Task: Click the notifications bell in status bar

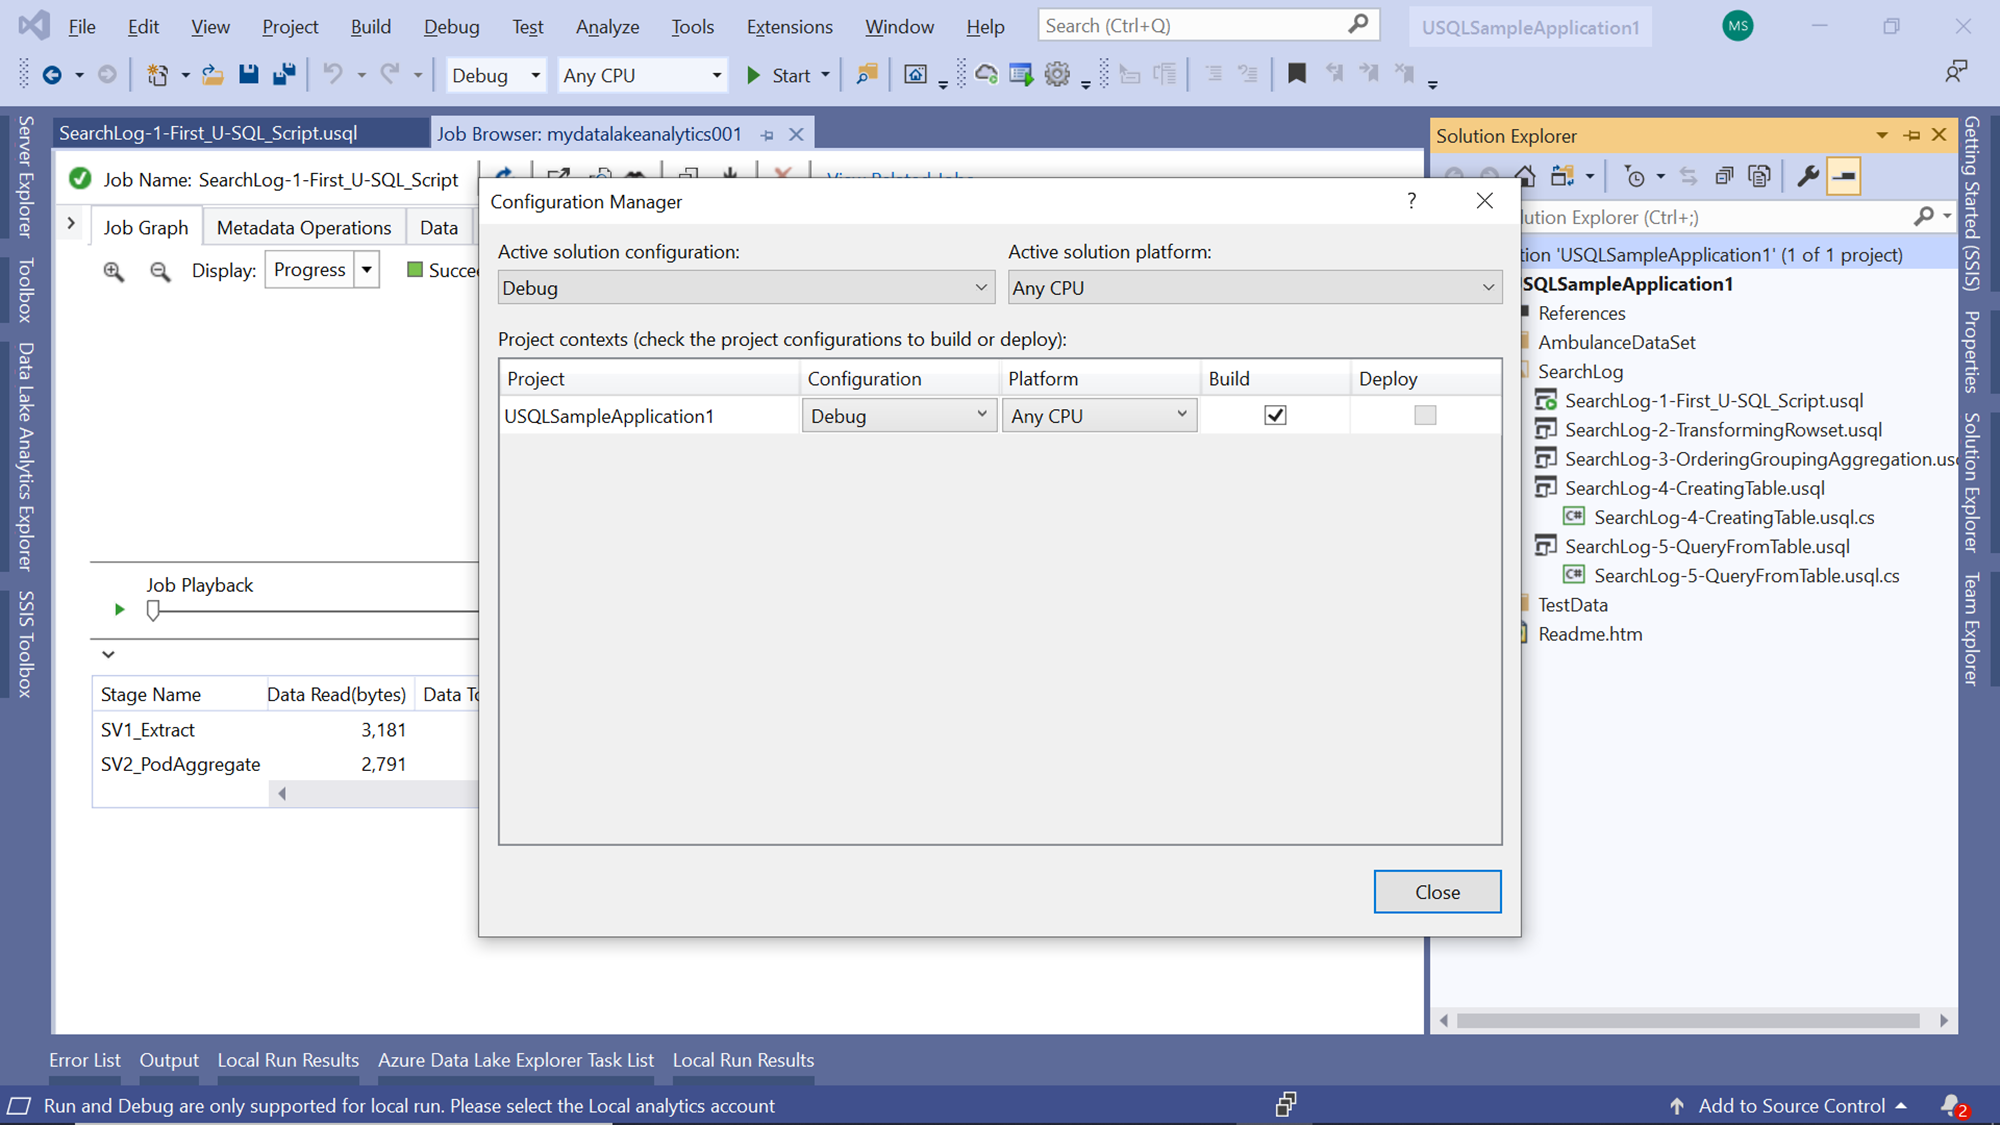Action: point(1951,1105)
